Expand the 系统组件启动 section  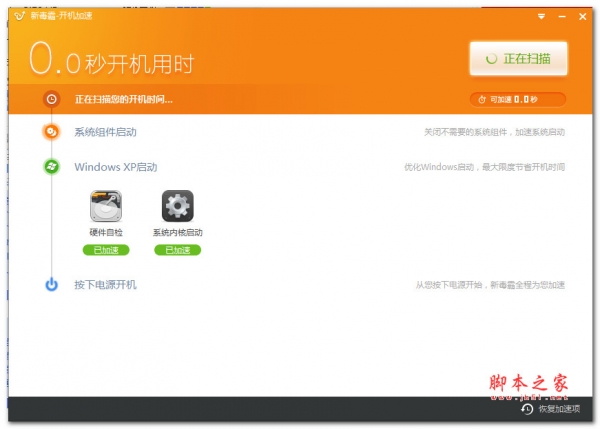pyautogui.click(x=105, y=132)
